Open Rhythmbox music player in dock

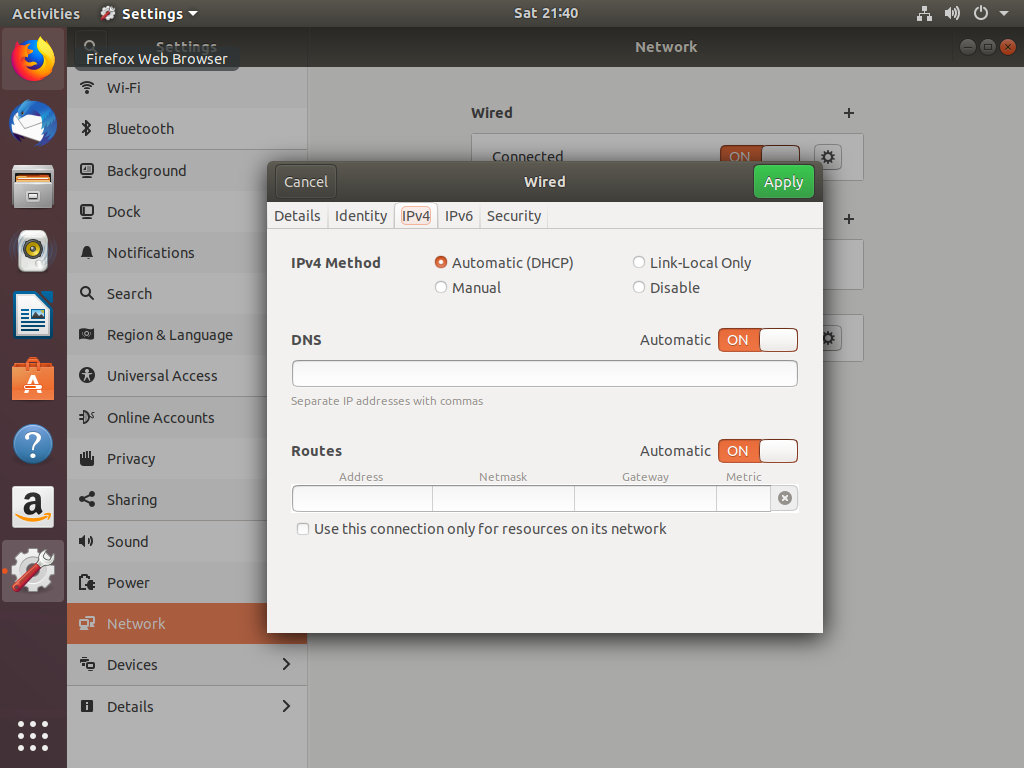pyautogui.click(x=33, y=250)
